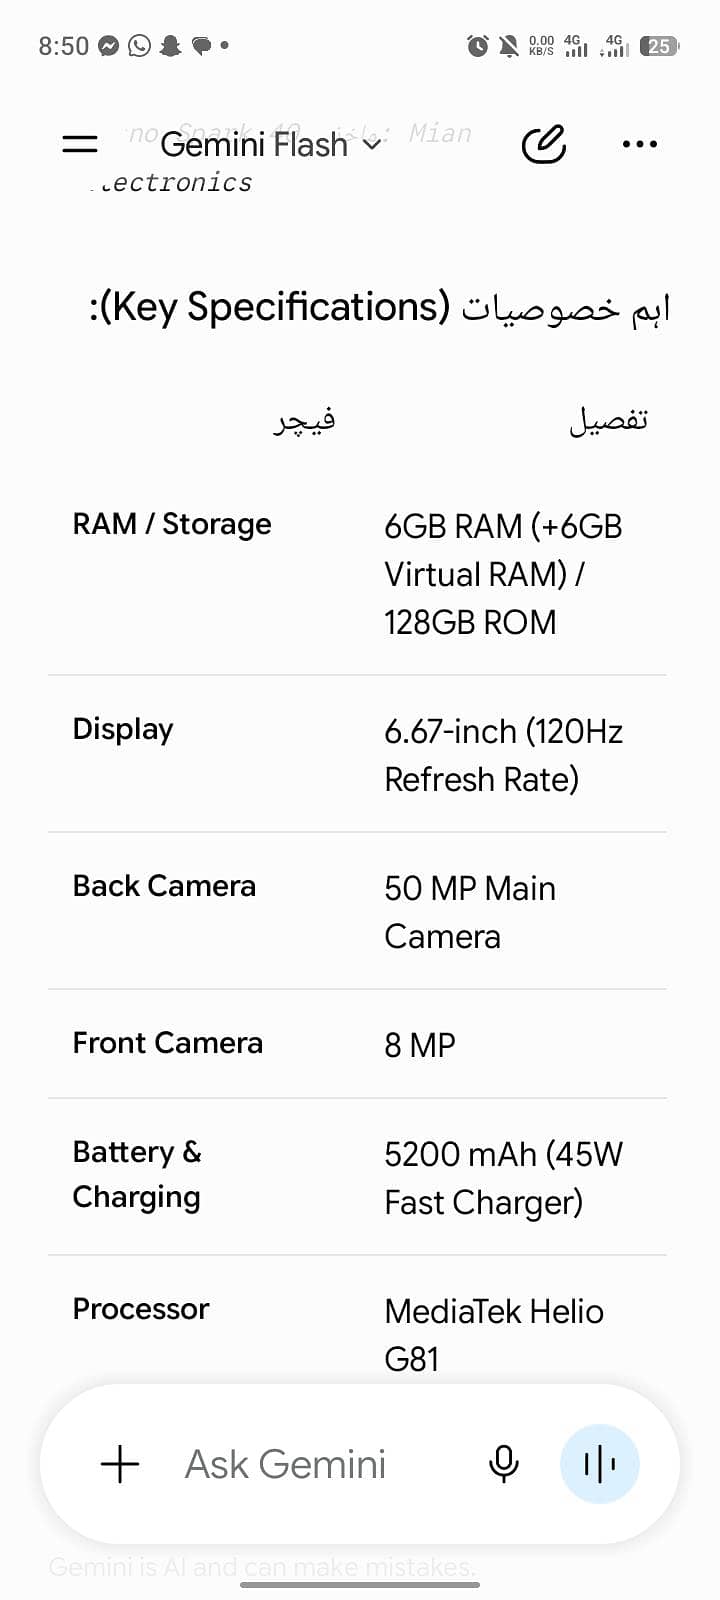Screen dimensions: 720x1600
Task: Select the 5200 mAh battery detail text
Action: pos(503,1178)
